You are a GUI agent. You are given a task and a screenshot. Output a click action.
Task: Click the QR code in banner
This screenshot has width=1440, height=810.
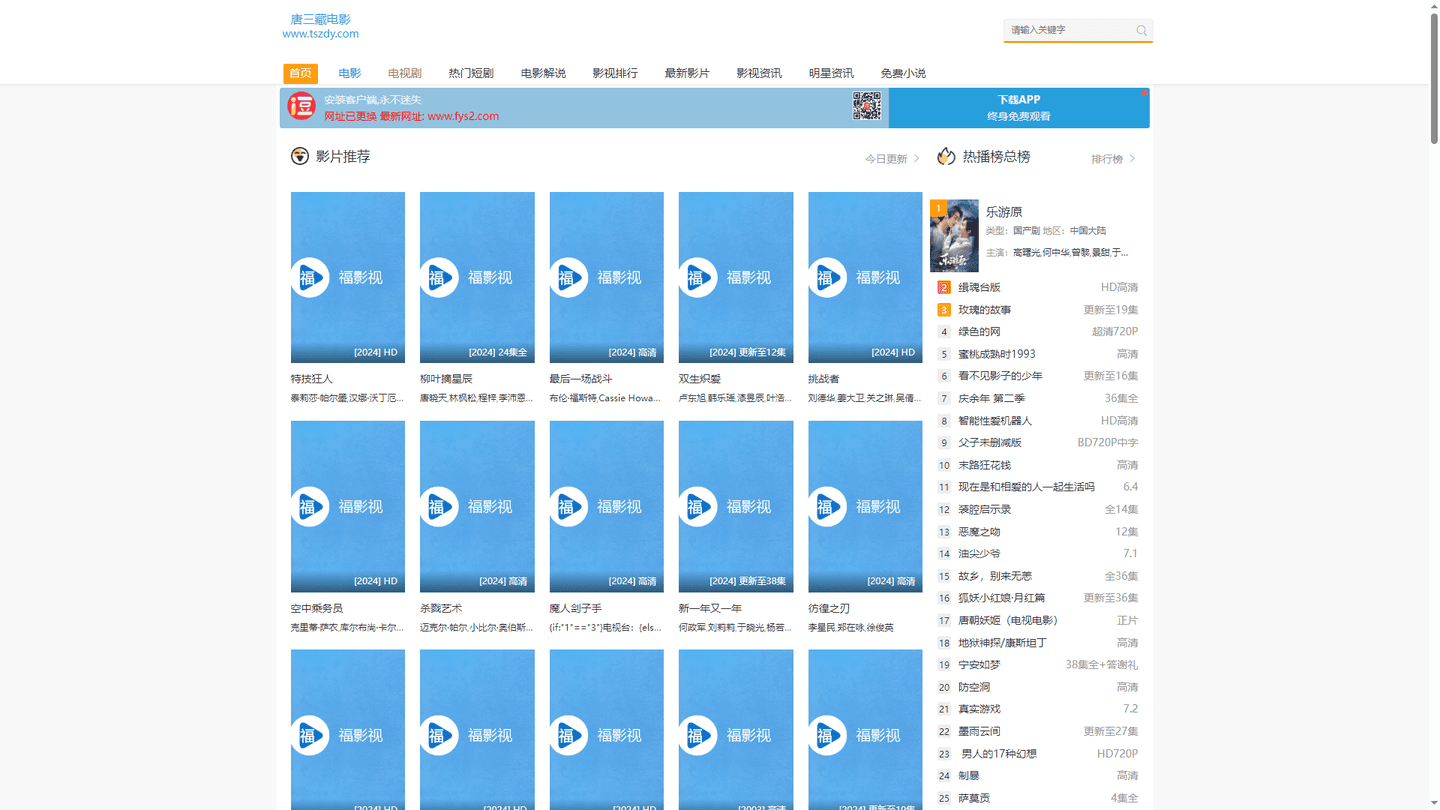pos(866,106)
